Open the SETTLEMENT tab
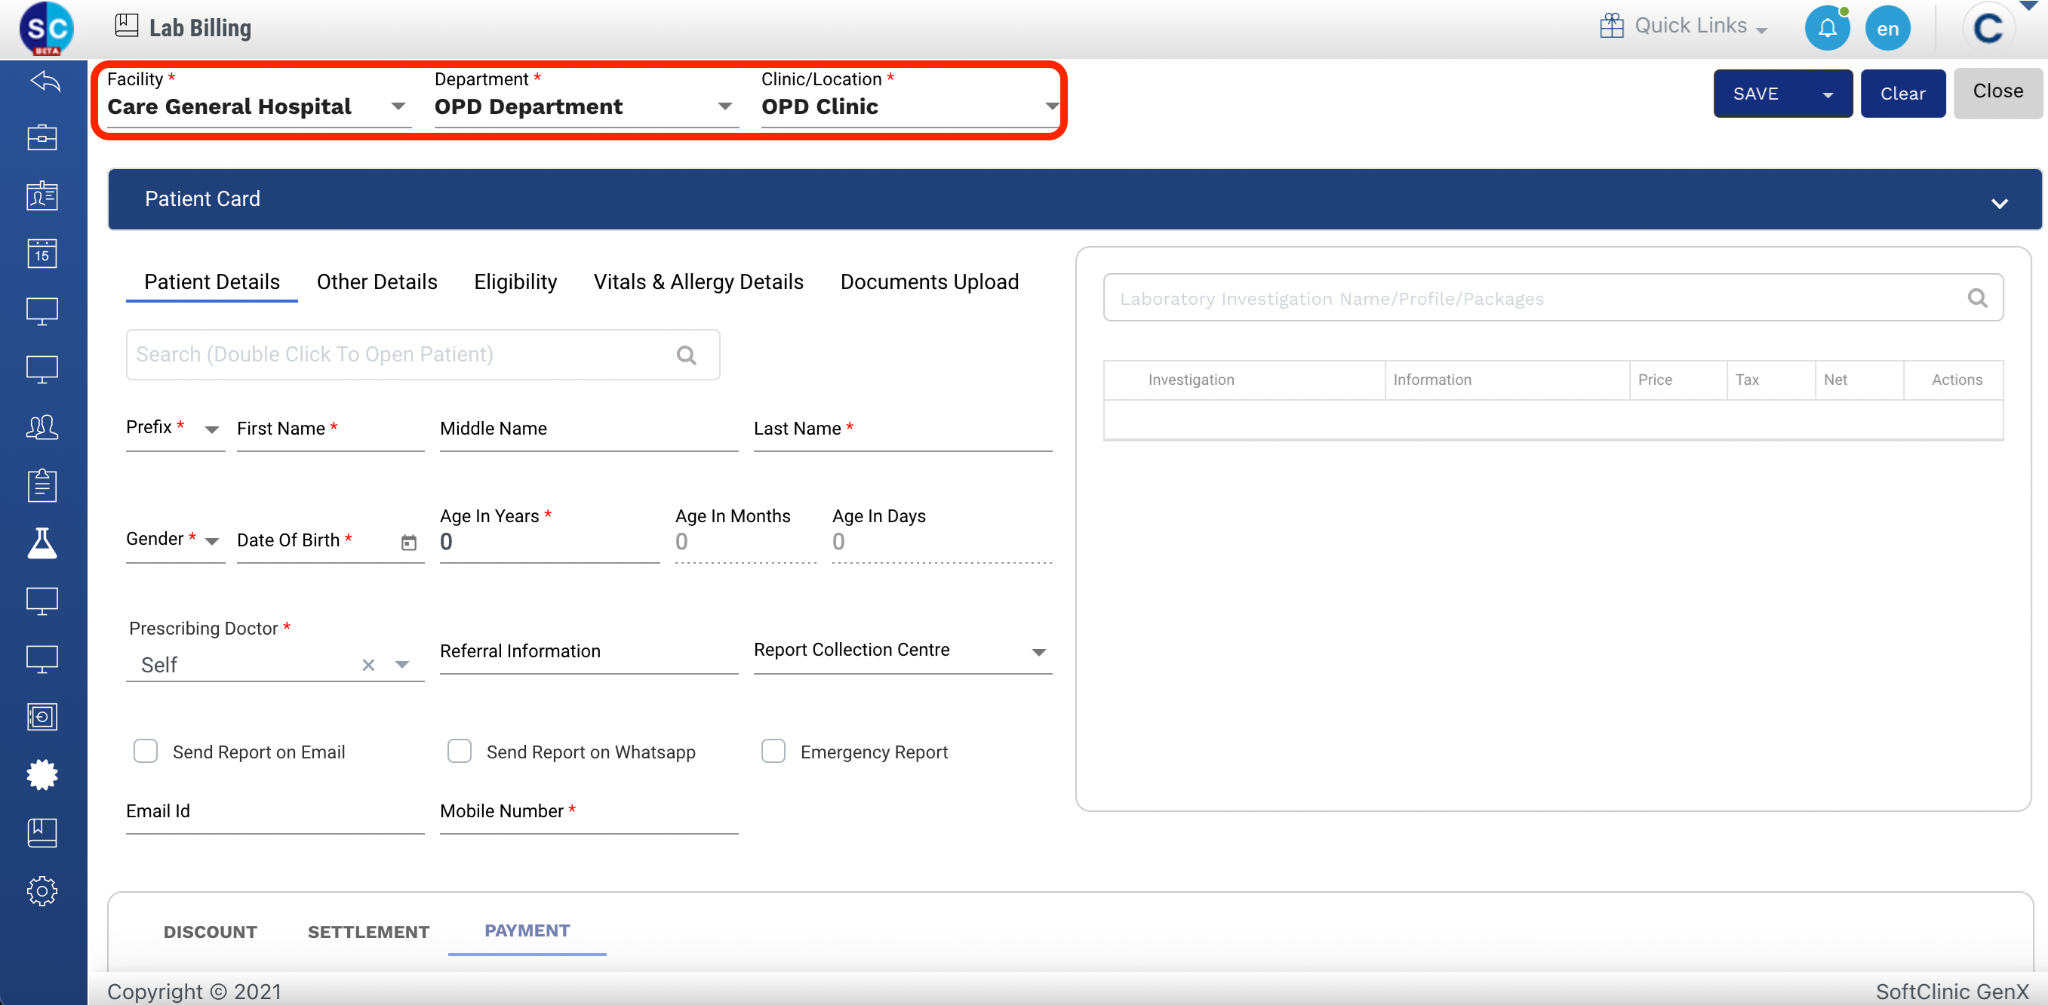2048x1005 pixels. (x=368, y=932)
